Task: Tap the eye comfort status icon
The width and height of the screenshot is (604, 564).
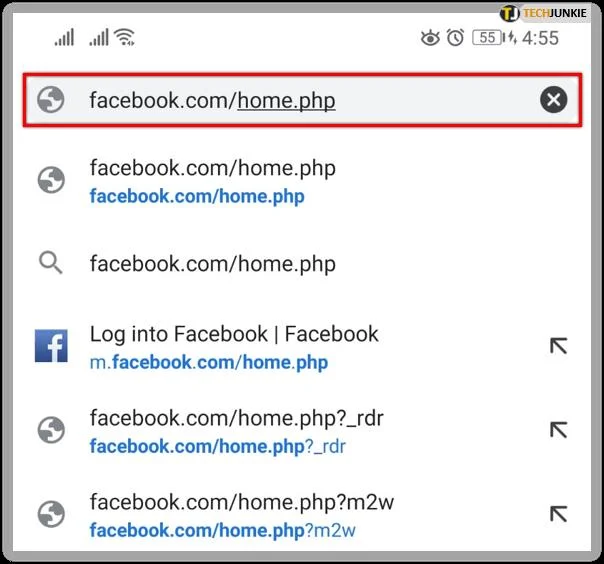Action: 430,38
